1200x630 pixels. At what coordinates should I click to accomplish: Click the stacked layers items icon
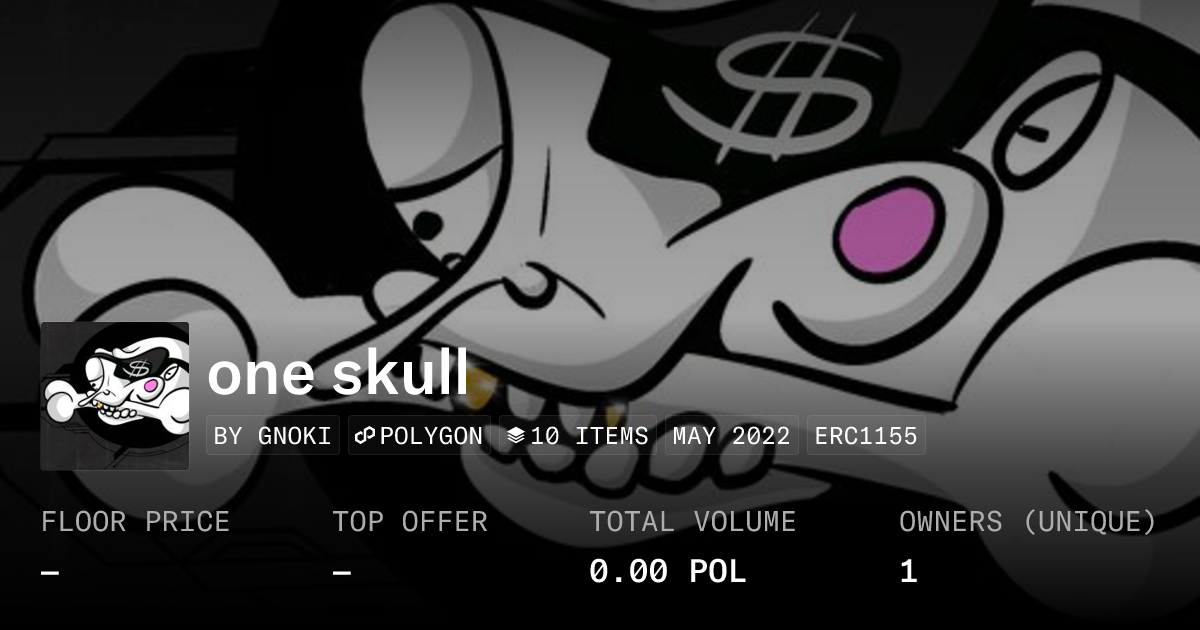pyautogui.click(x=516, y=436)
